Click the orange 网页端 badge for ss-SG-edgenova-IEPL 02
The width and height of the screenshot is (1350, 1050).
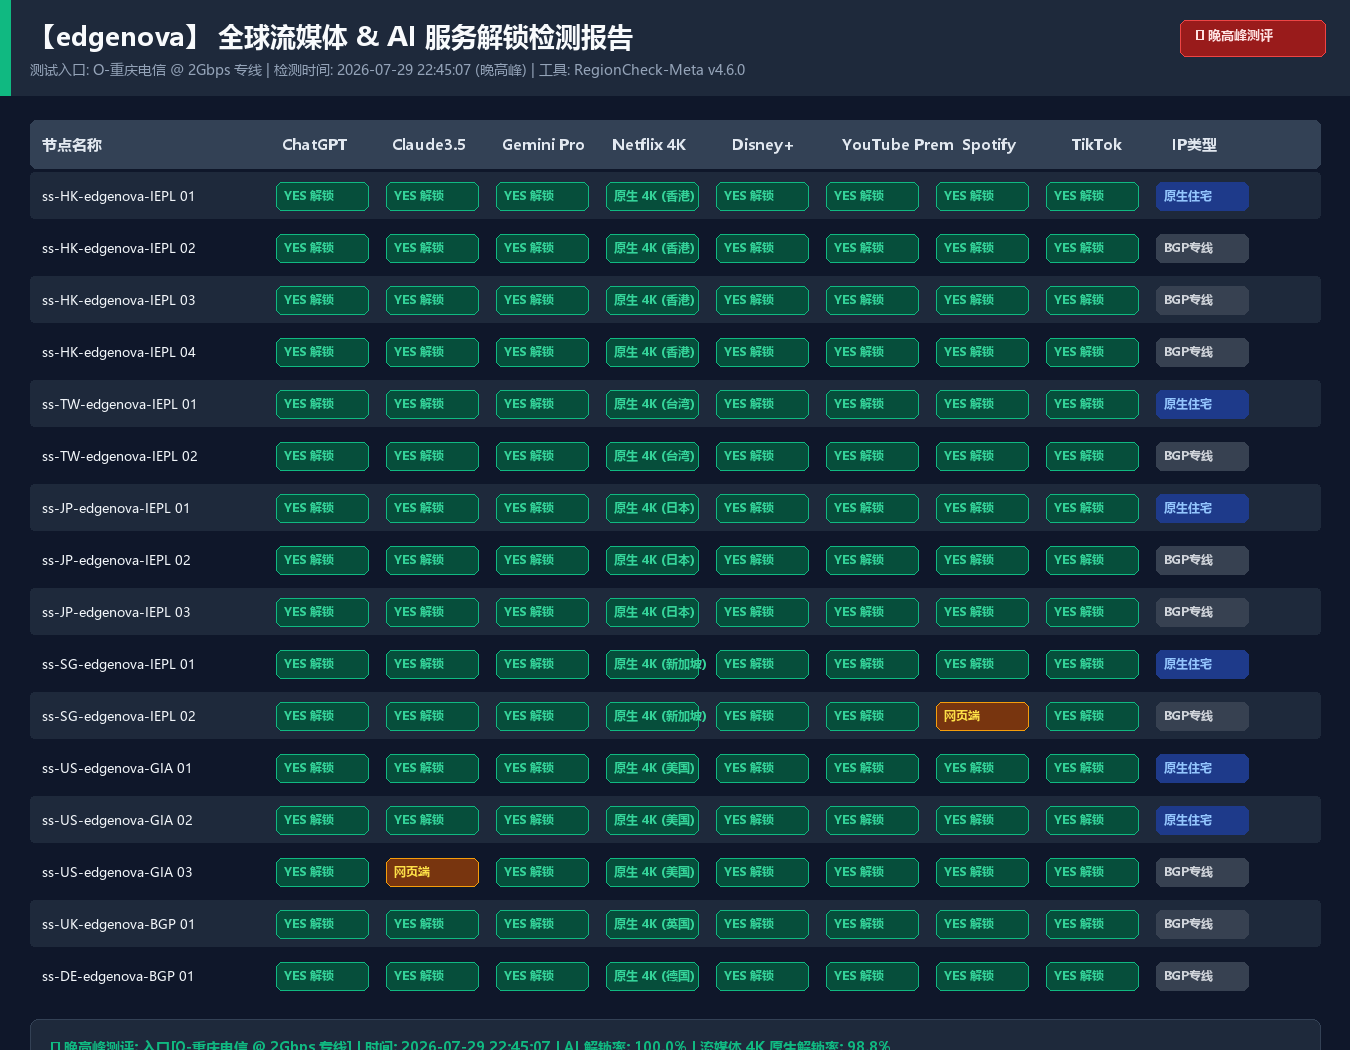pyautogui.click(x=982, y=716)
